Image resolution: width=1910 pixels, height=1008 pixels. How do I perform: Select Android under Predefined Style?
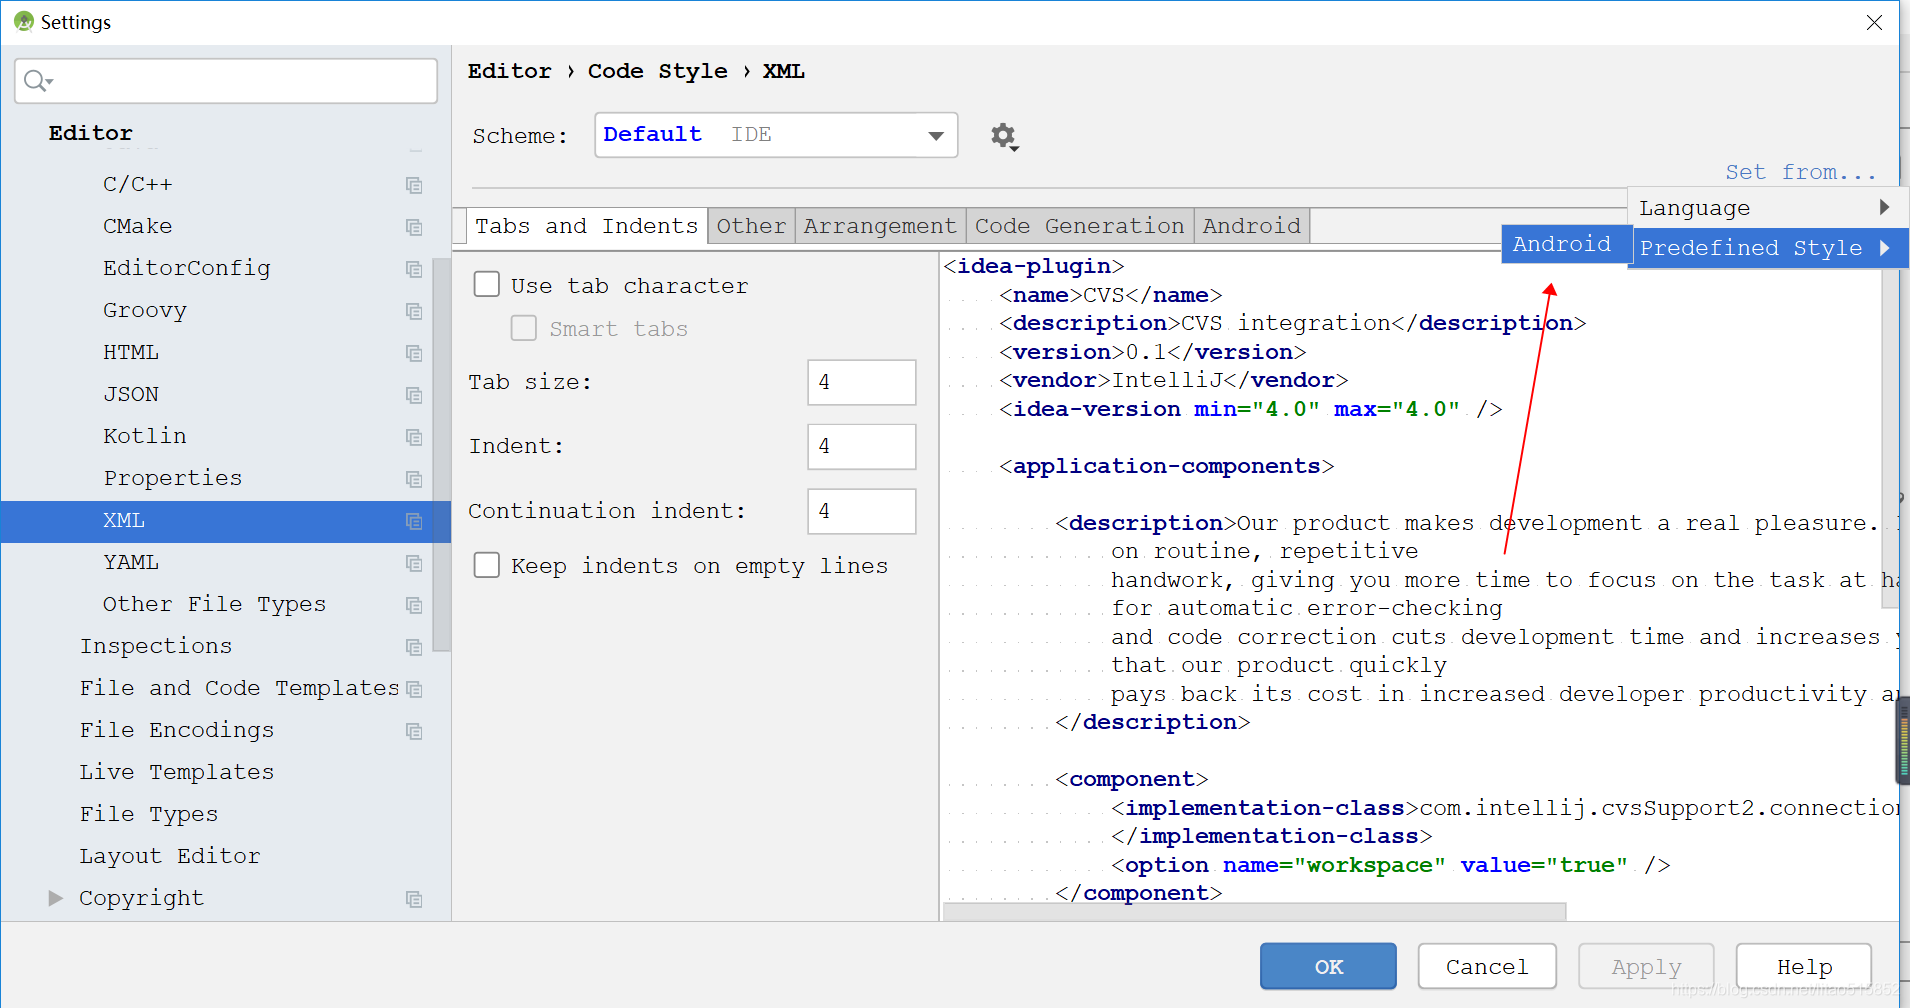click(1563, 243)
